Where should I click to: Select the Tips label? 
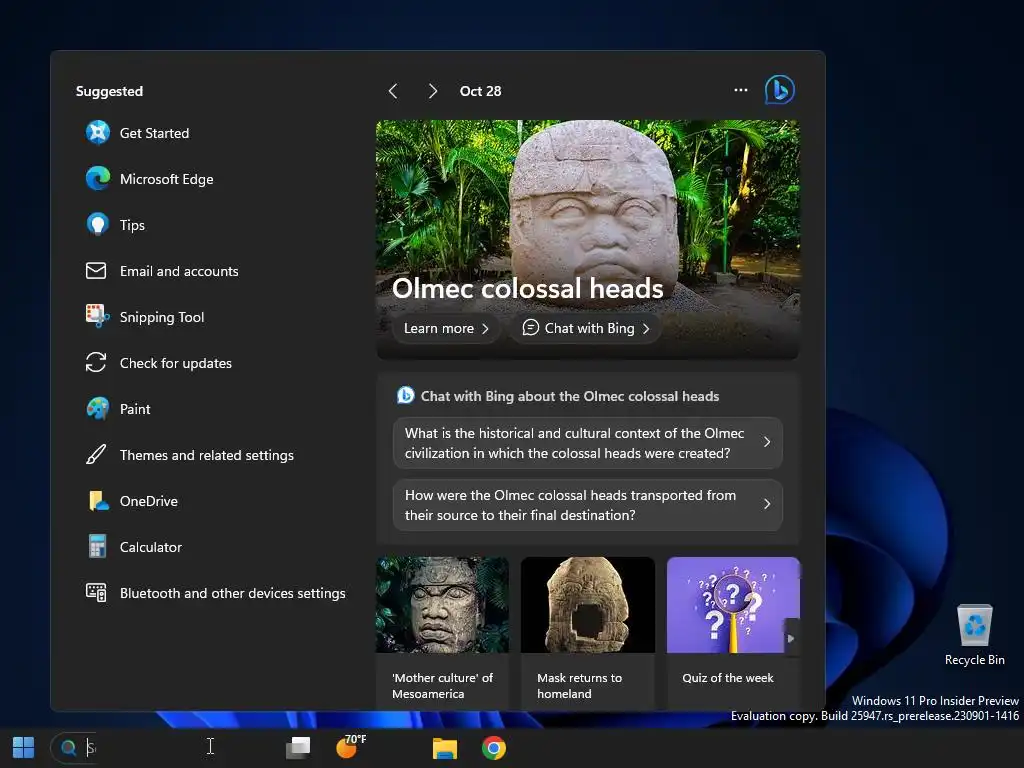[132, 225]
